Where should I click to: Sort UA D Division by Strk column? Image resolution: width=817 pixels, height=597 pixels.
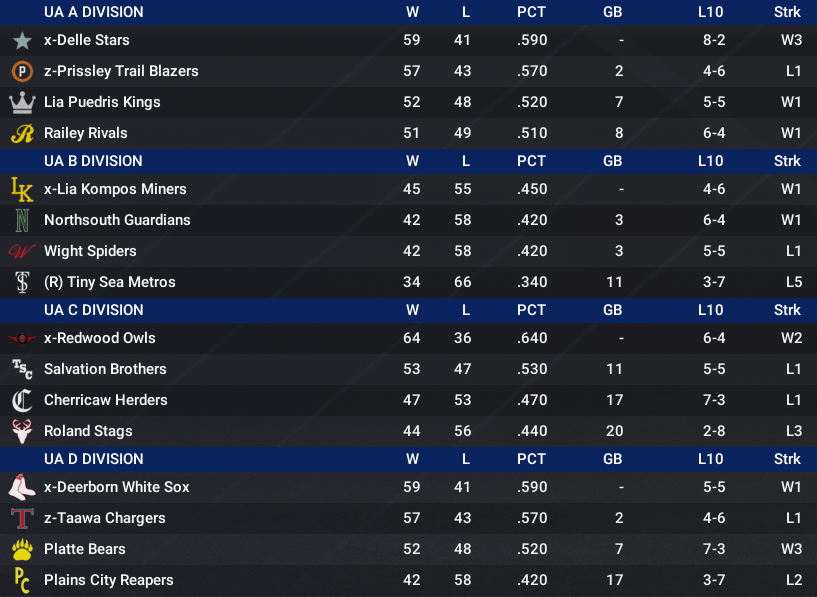point(787,459)
